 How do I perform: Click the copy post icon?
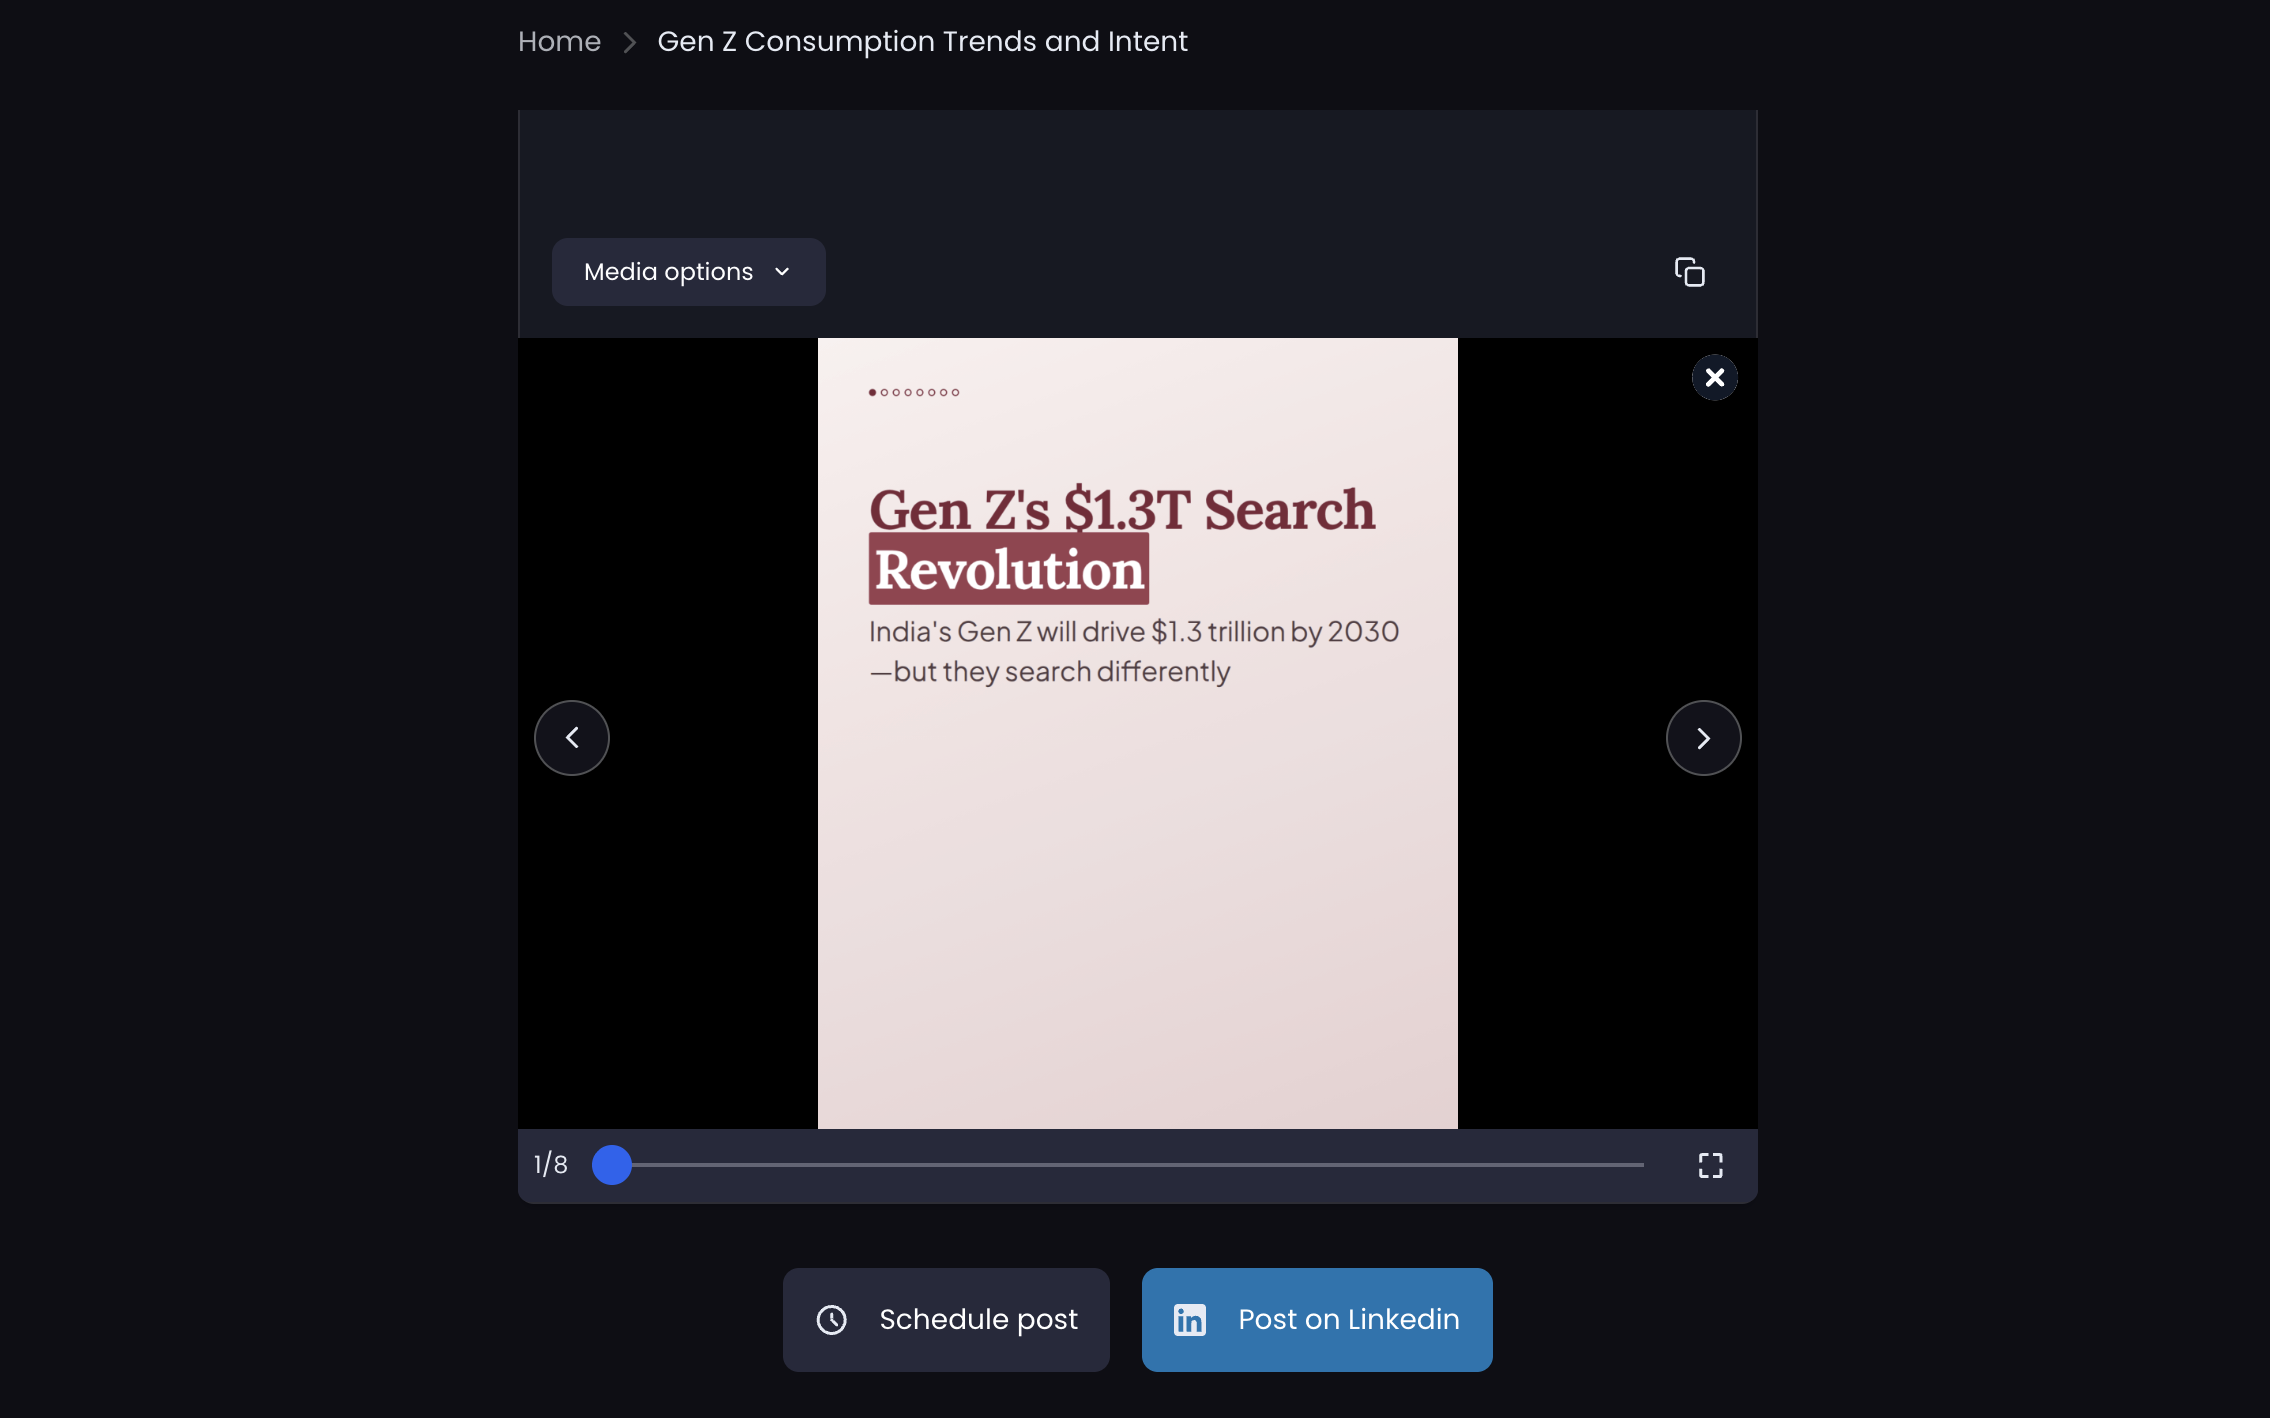click(x=1689, y=272)
